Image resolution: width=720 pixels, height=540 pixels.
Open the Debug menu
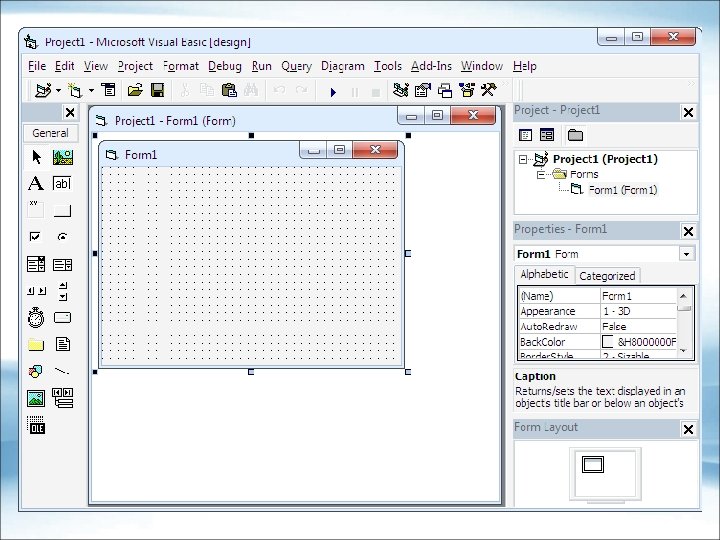click(225, 66)
